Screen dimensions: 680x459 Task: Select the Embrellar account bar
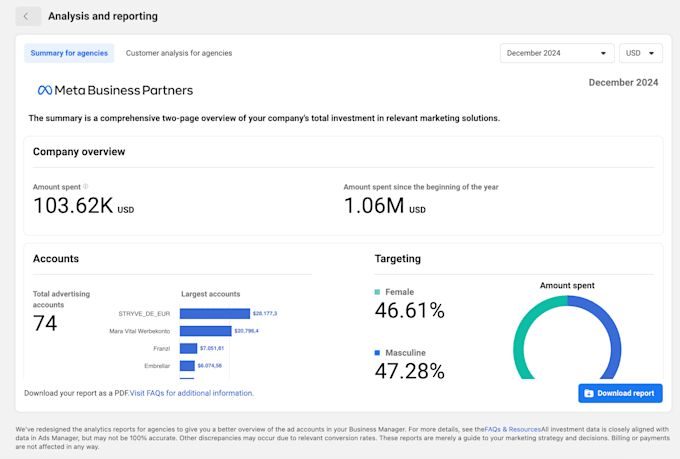coord(187,365)
